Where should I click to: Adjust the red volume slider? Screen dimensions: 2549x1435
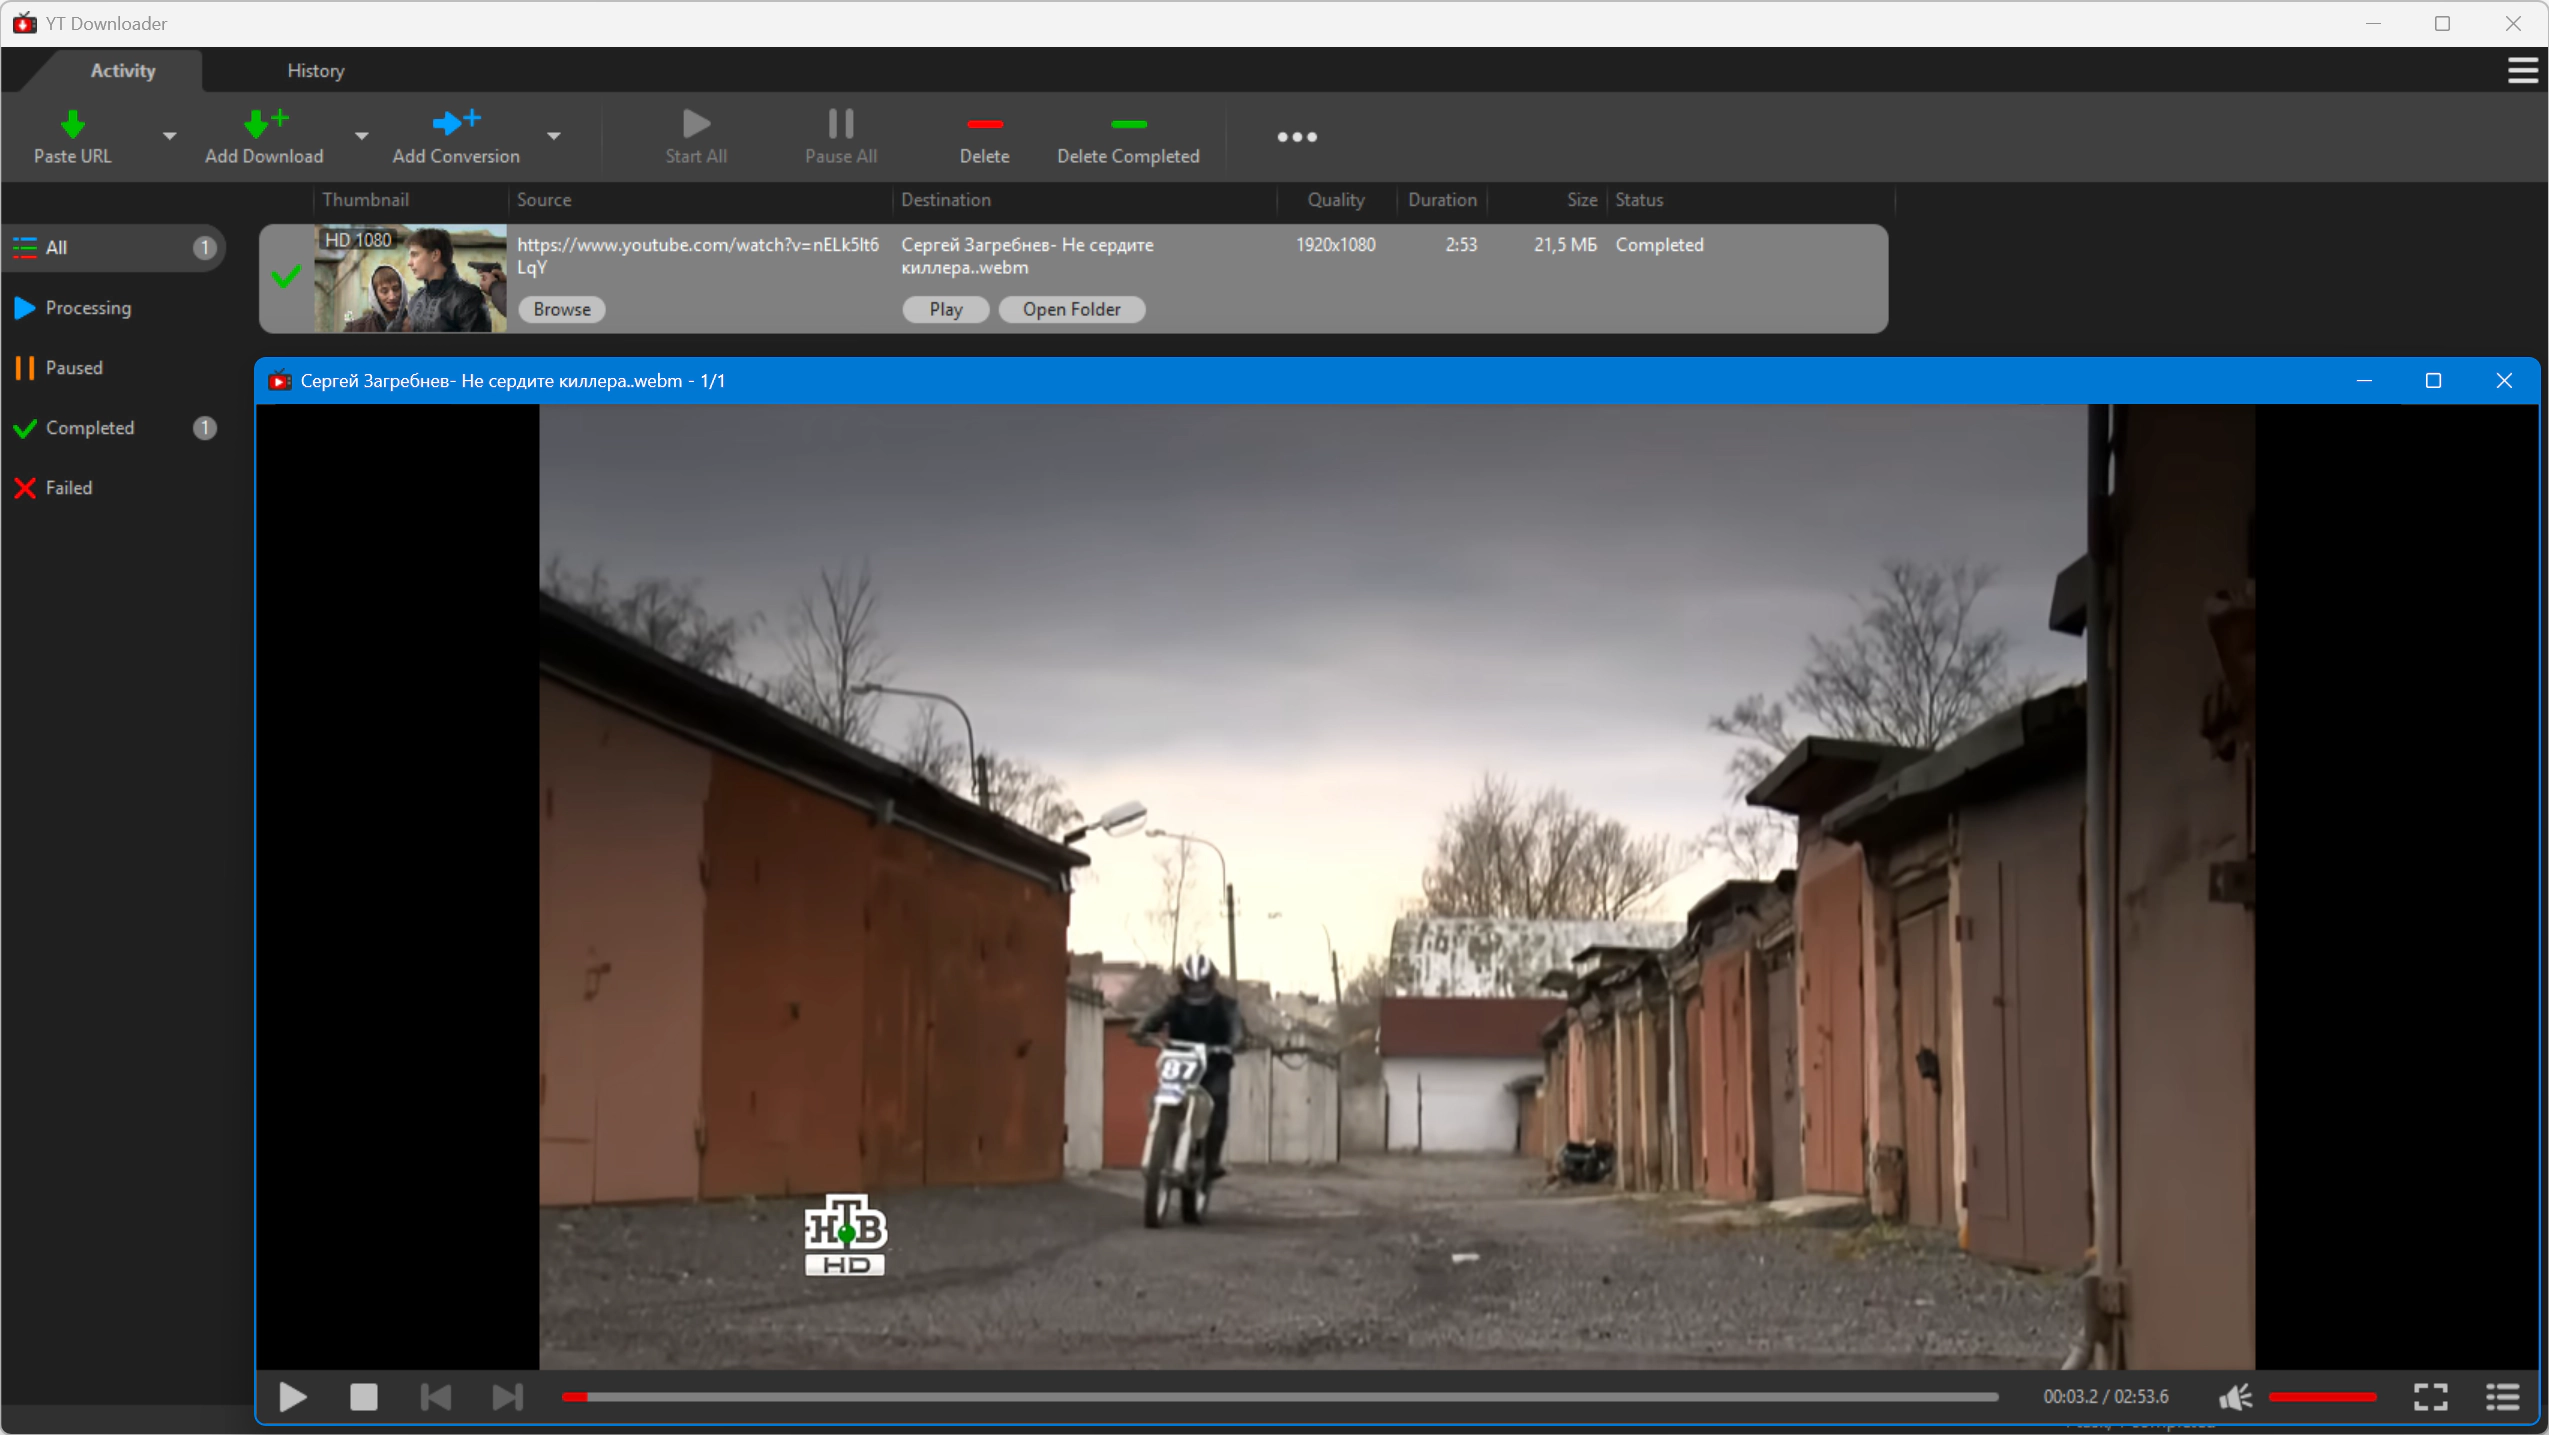point(2322,1397)
